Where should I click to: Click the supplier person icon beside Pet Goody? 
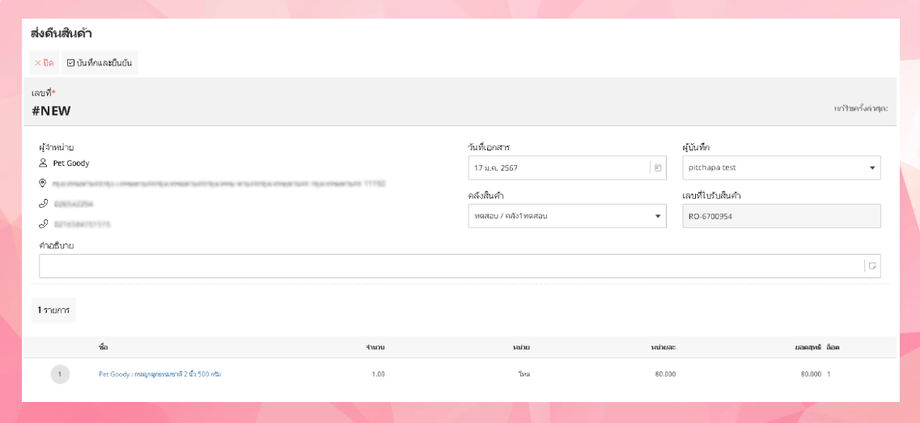(x=43, y=163)
